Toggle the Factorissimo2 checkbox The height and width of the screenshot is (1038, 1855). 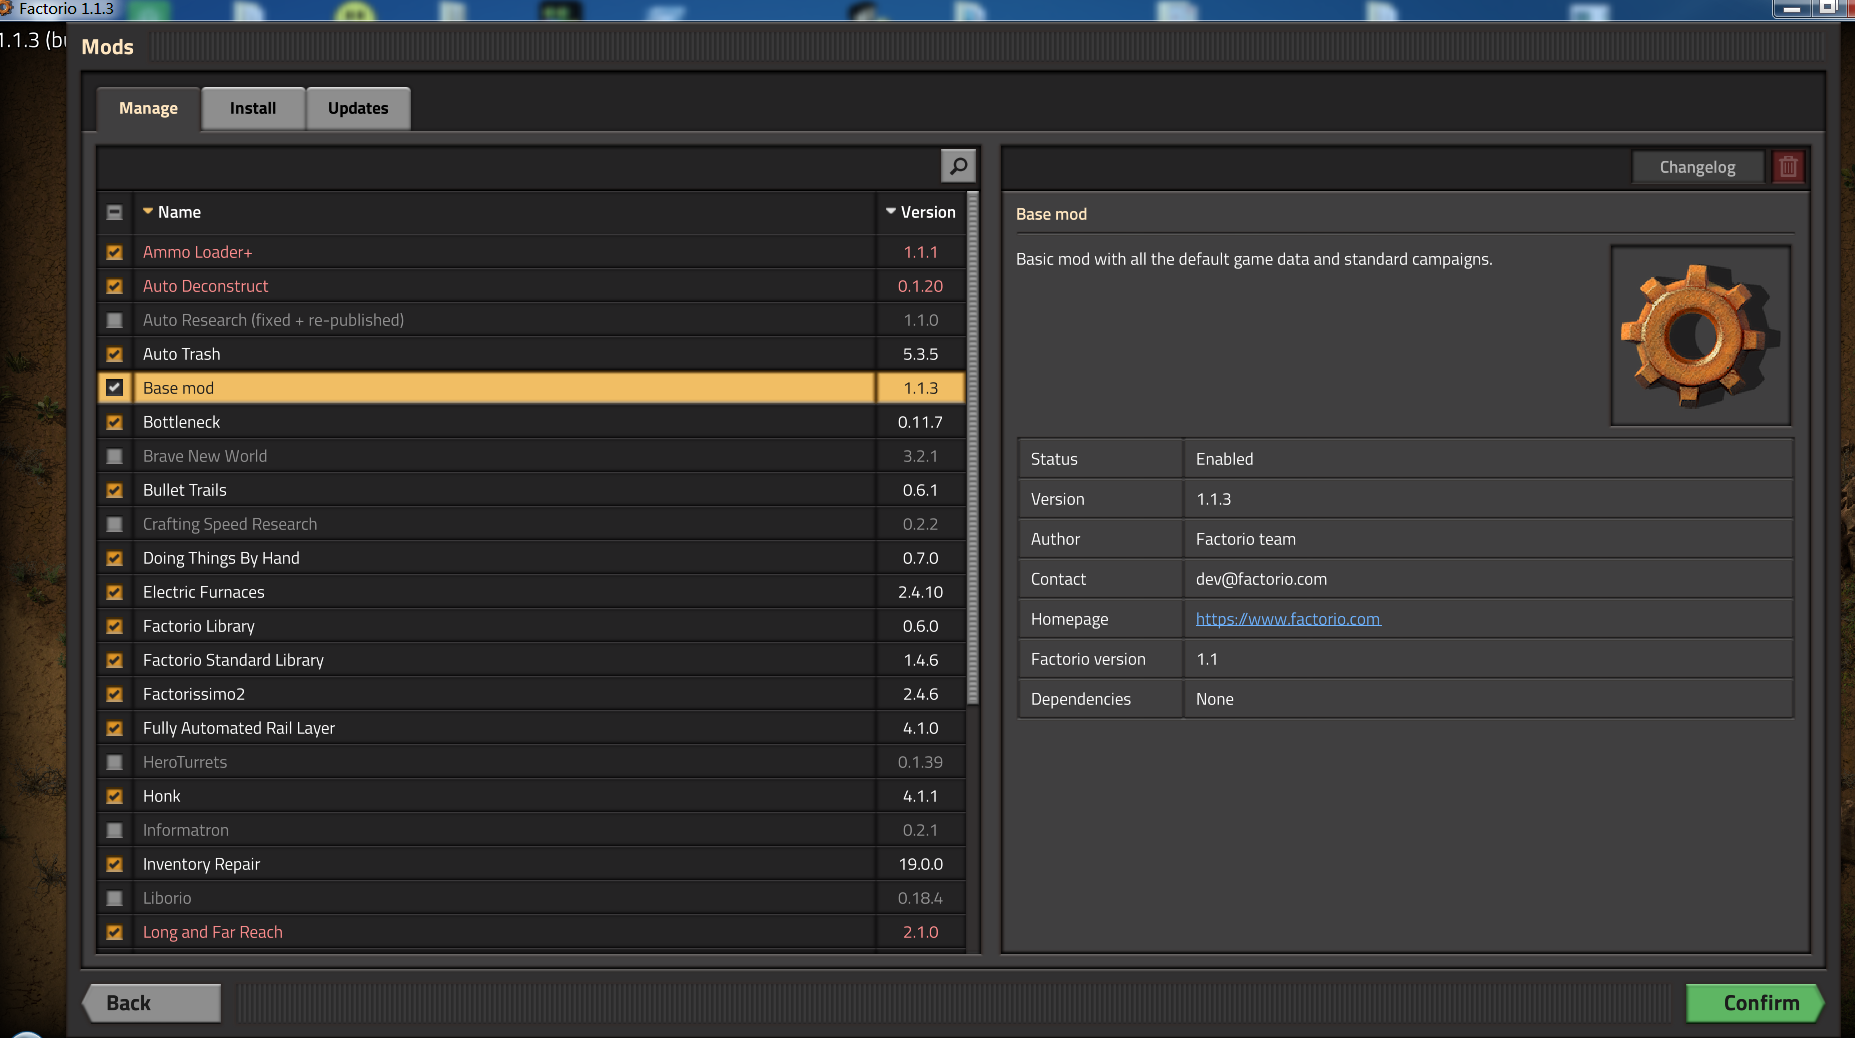coord(115,694)
